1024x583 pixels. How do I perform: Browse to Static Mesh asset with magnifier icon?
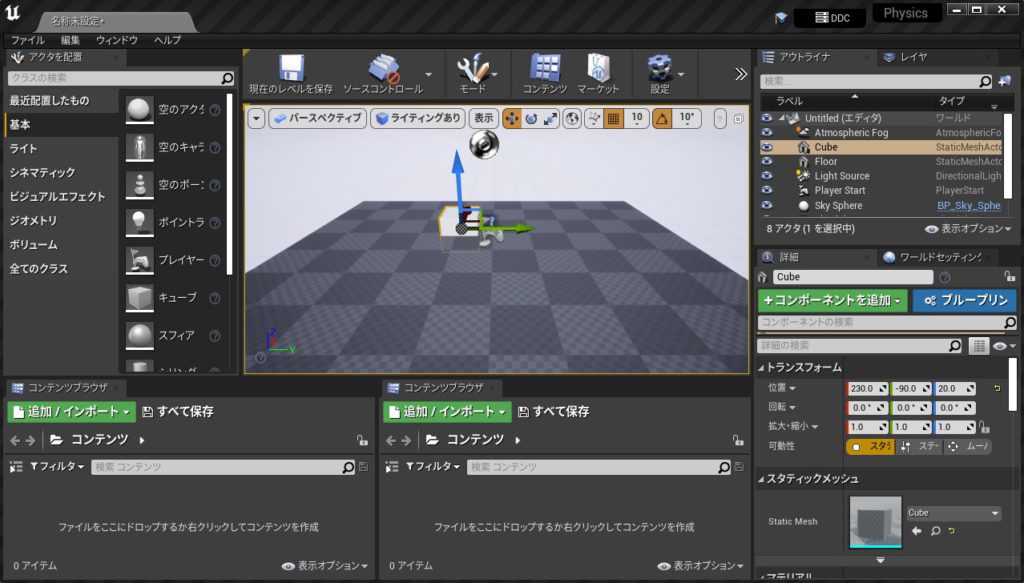935,531
